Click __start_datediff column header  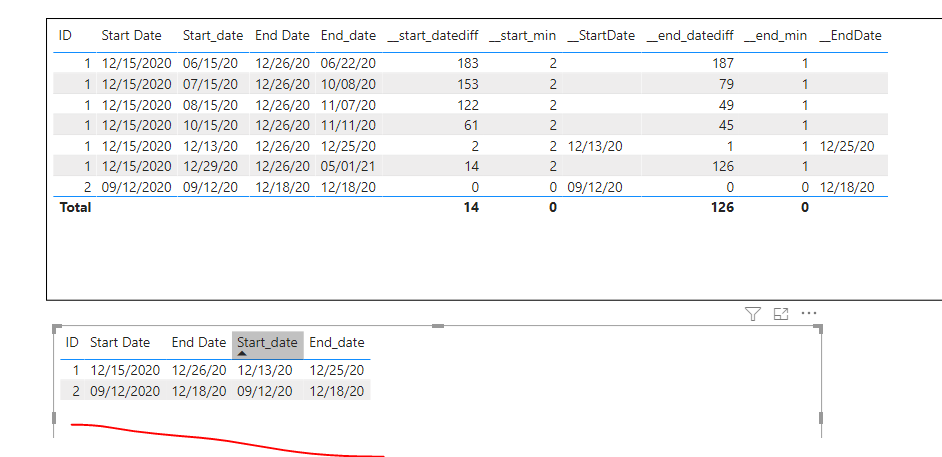433,35
